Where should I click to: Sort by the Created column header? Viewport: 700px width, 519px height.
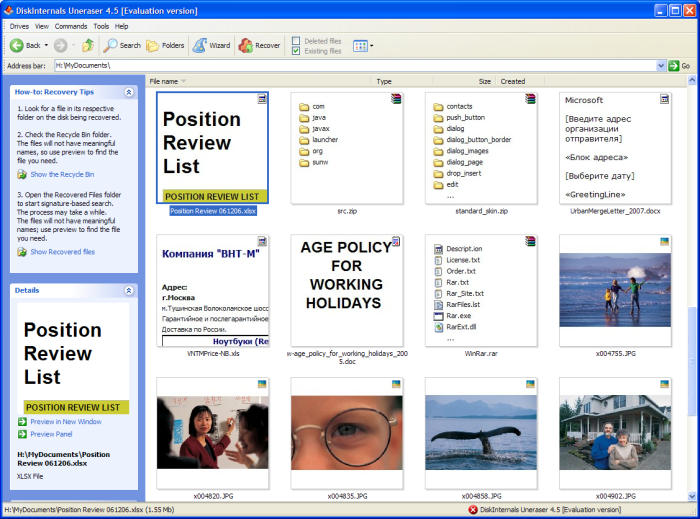pyautogui.click(x=520, y=81)
